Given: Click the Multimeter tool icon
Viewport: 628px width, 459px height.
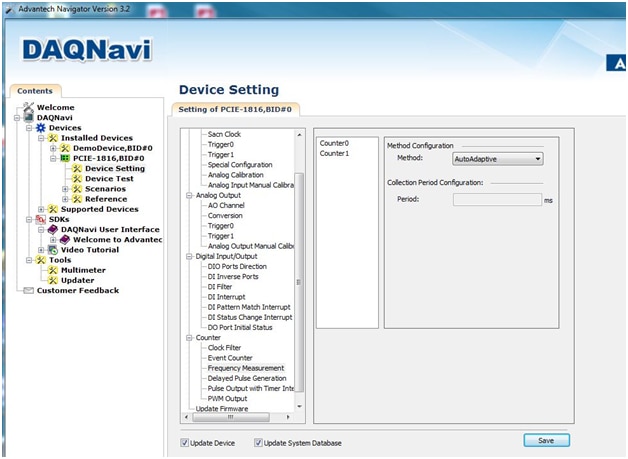Looking at the screenshot, I should (x=53, y=270).
